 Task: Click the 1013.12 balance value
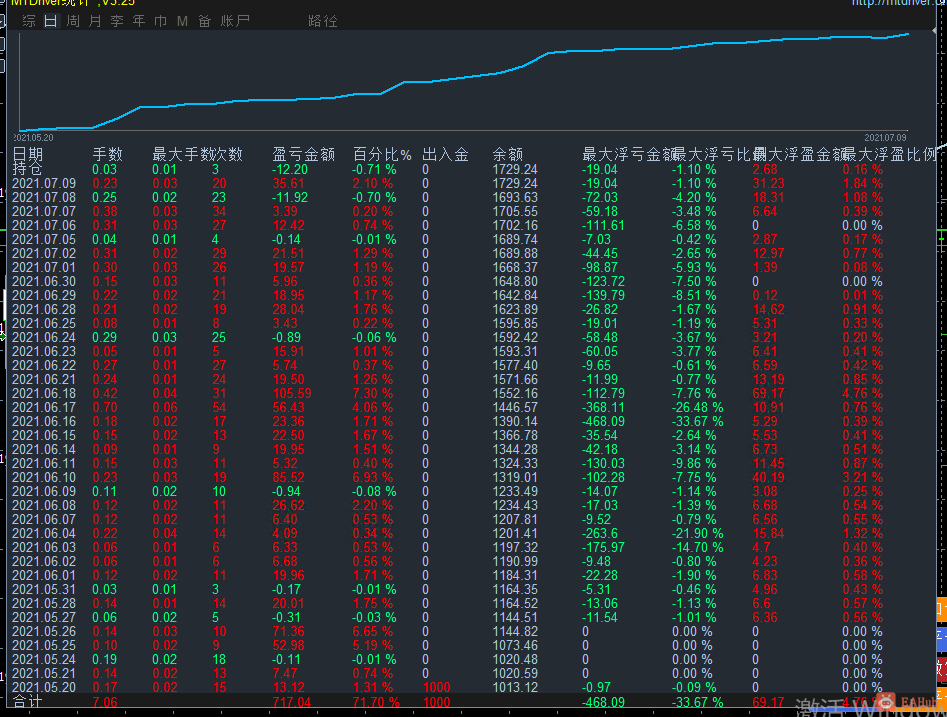(x=515, y=687)
